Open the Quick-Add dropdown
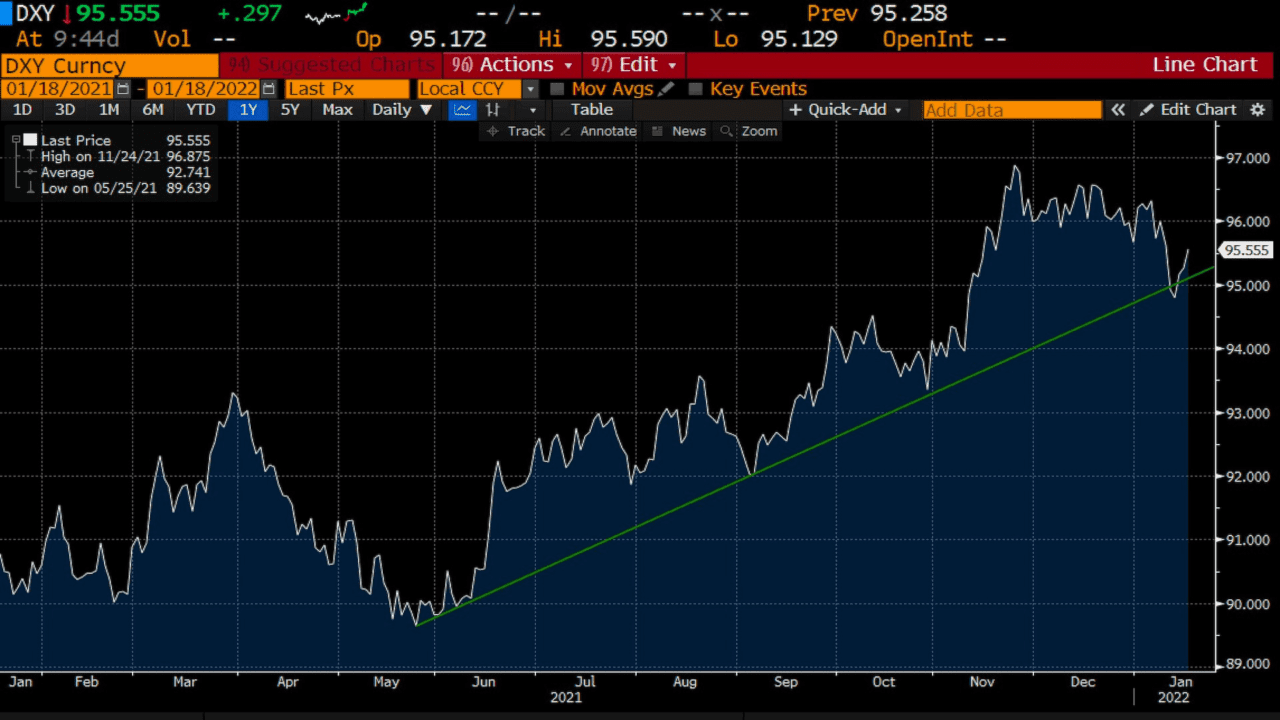Viewport: 1280px width, 720px height. pyautogui.click(x=846, y=110)
